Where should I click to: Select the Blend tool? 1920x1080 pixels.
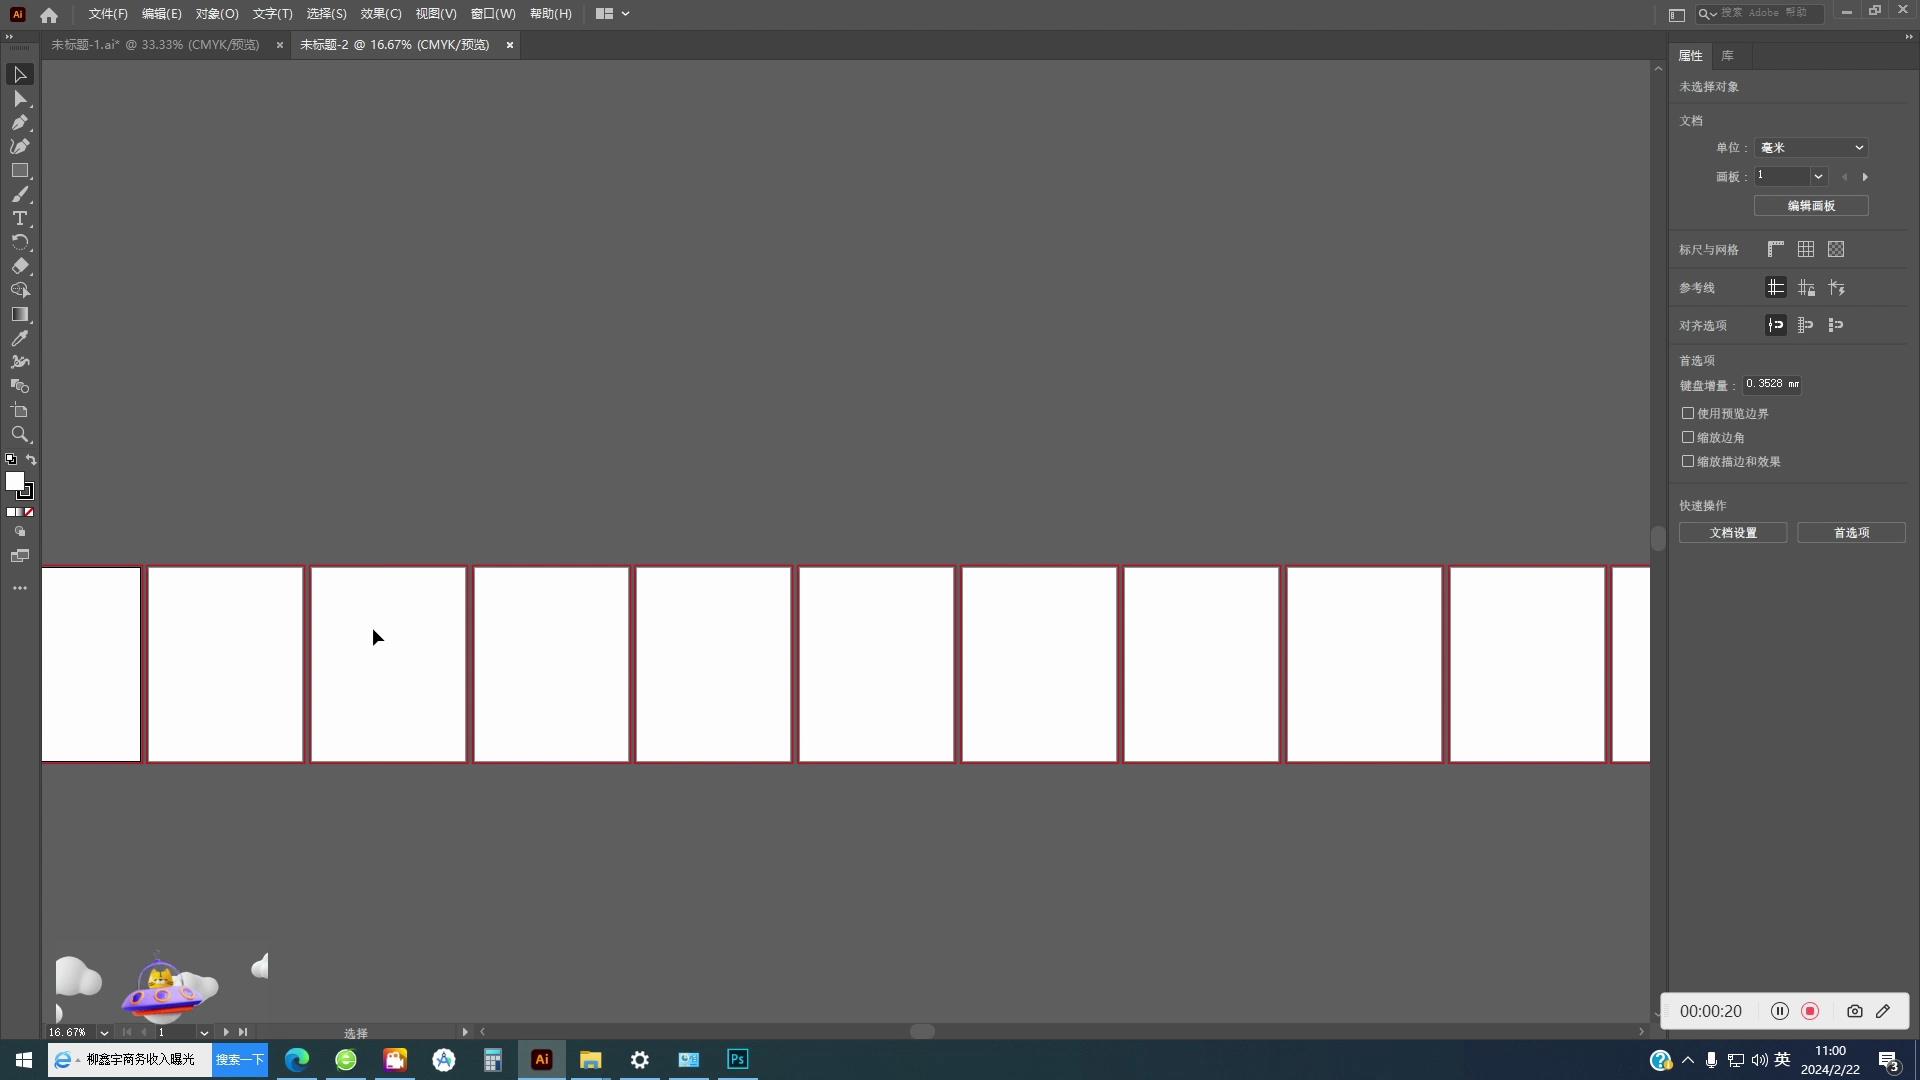tap(19, 387)
